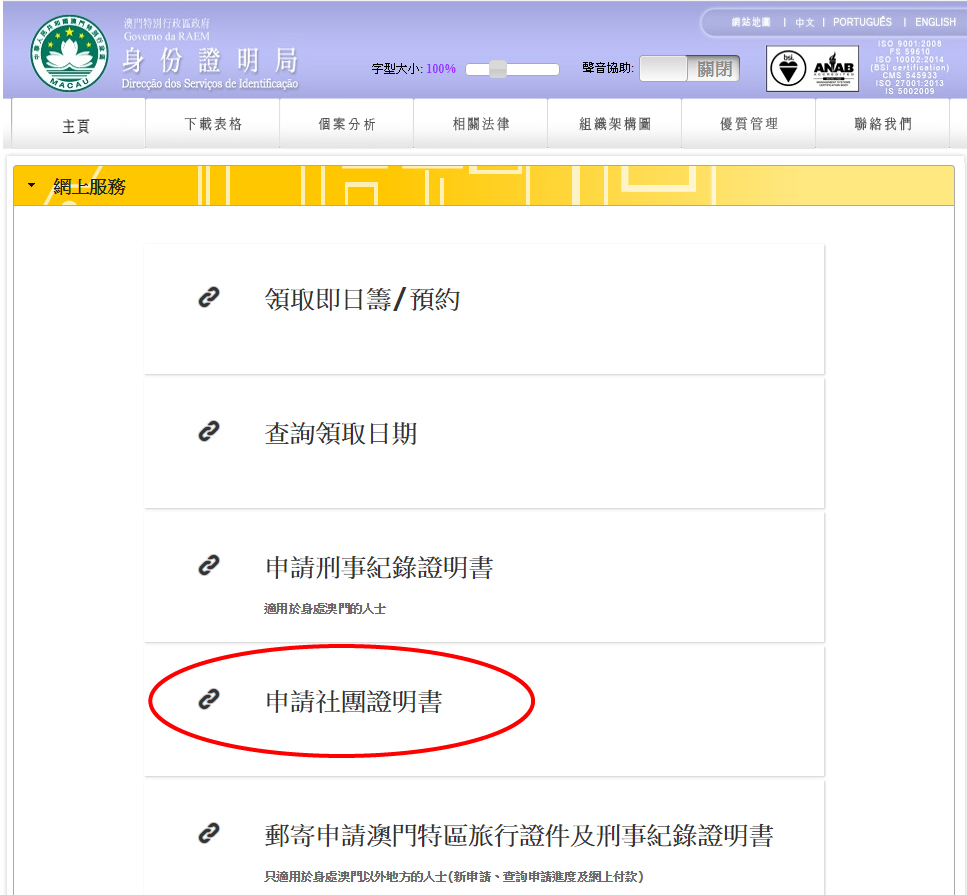967x895 pixels.
Task: Toggle the 聲音協助 sound assistance switch
Action: point(689,68)
